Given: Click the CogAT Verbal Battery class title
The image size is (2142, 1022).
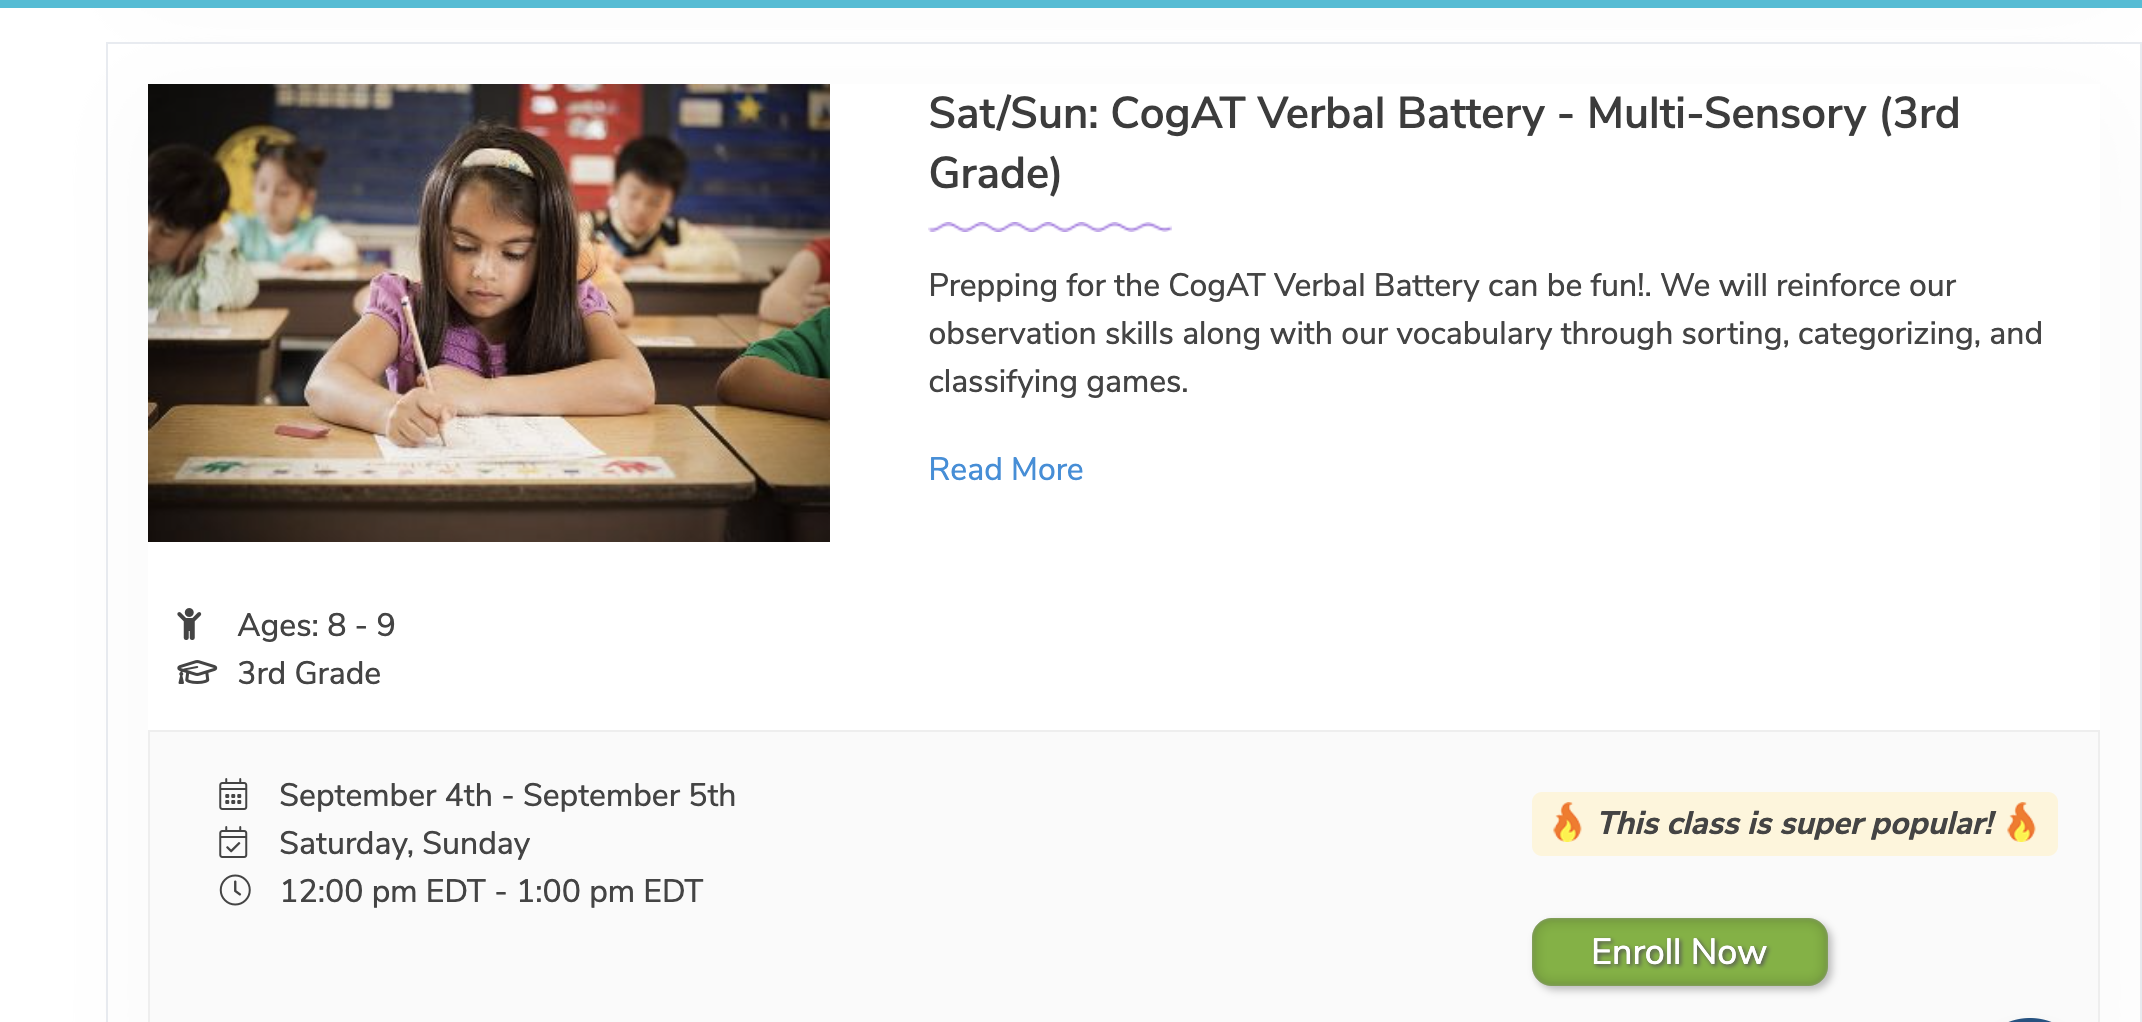Looking at the screenshot, I should point(1443,143).
